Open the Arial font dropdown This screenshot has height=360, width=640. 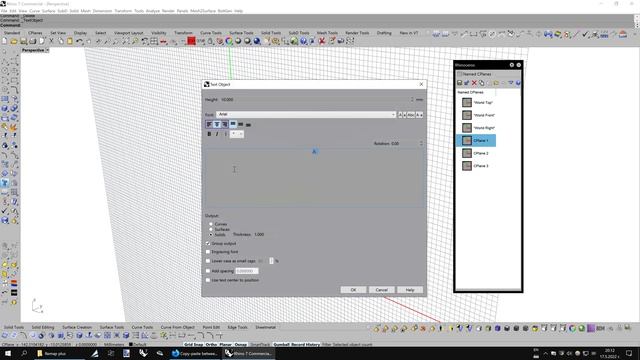click(x=306, y=115)
